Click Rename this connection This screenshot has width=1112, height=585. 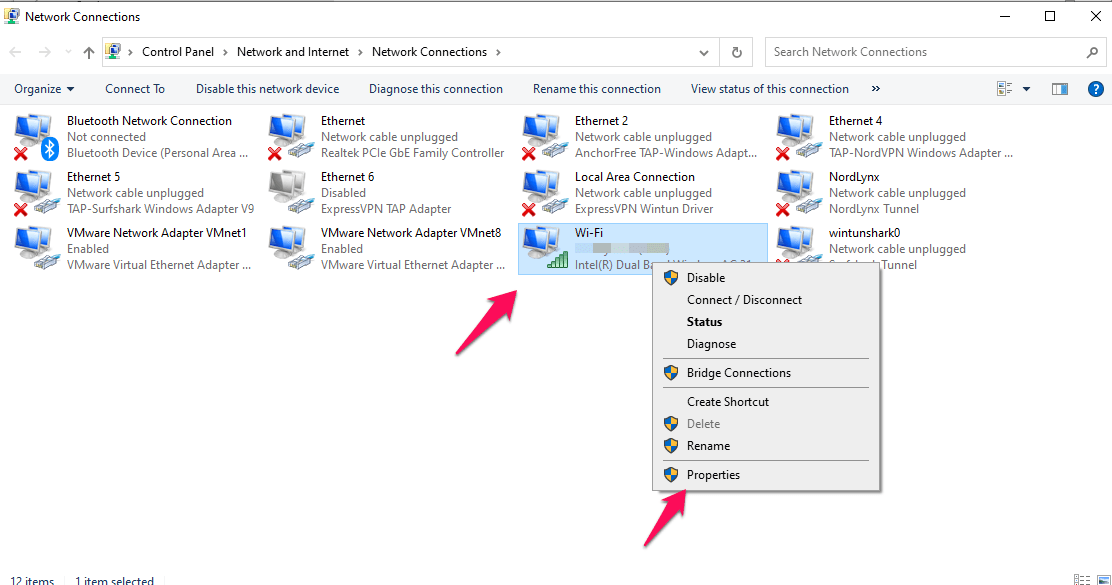(x=596, y=89)
